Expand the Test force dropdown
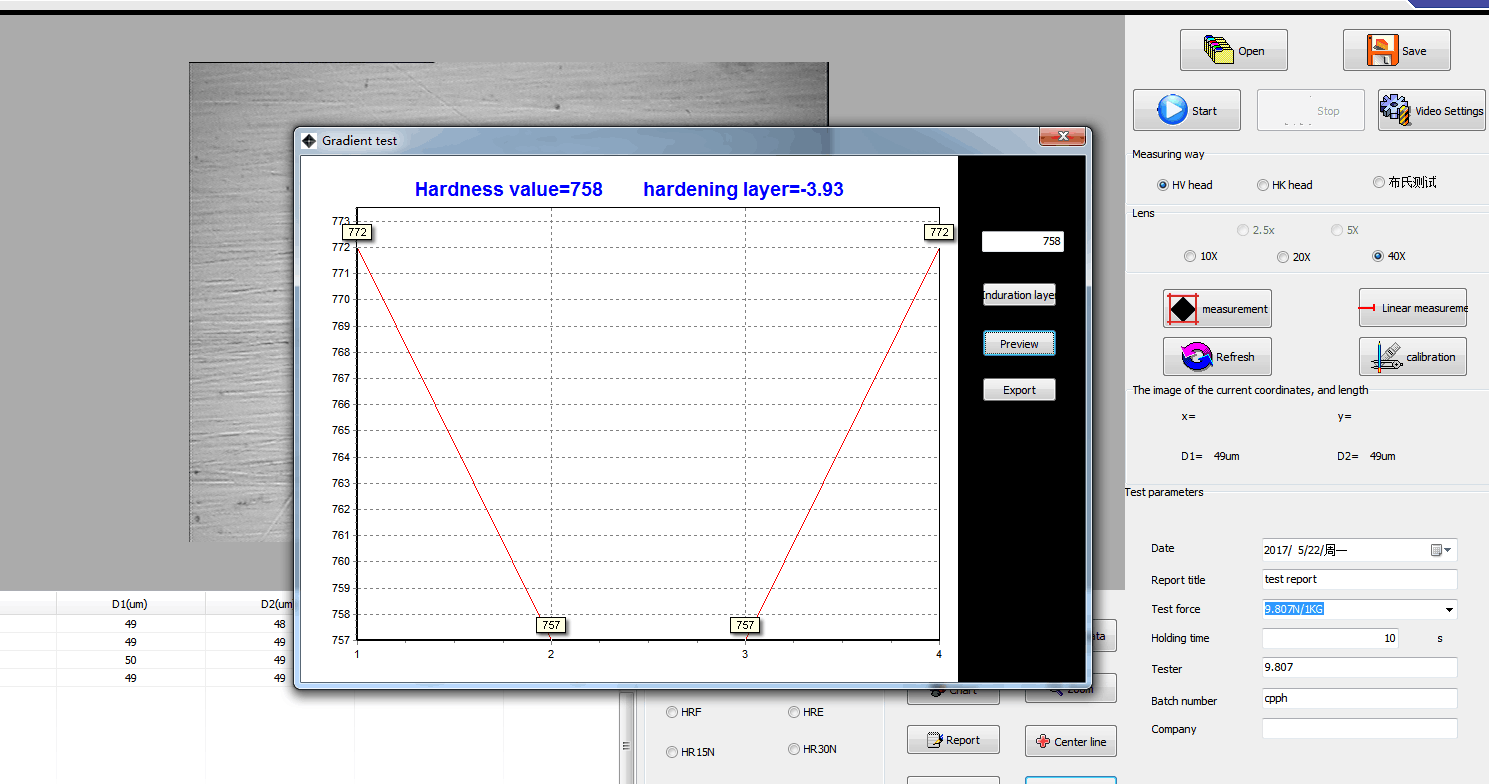This screenshot has height=784, width=1489. tap(1449, 609)
